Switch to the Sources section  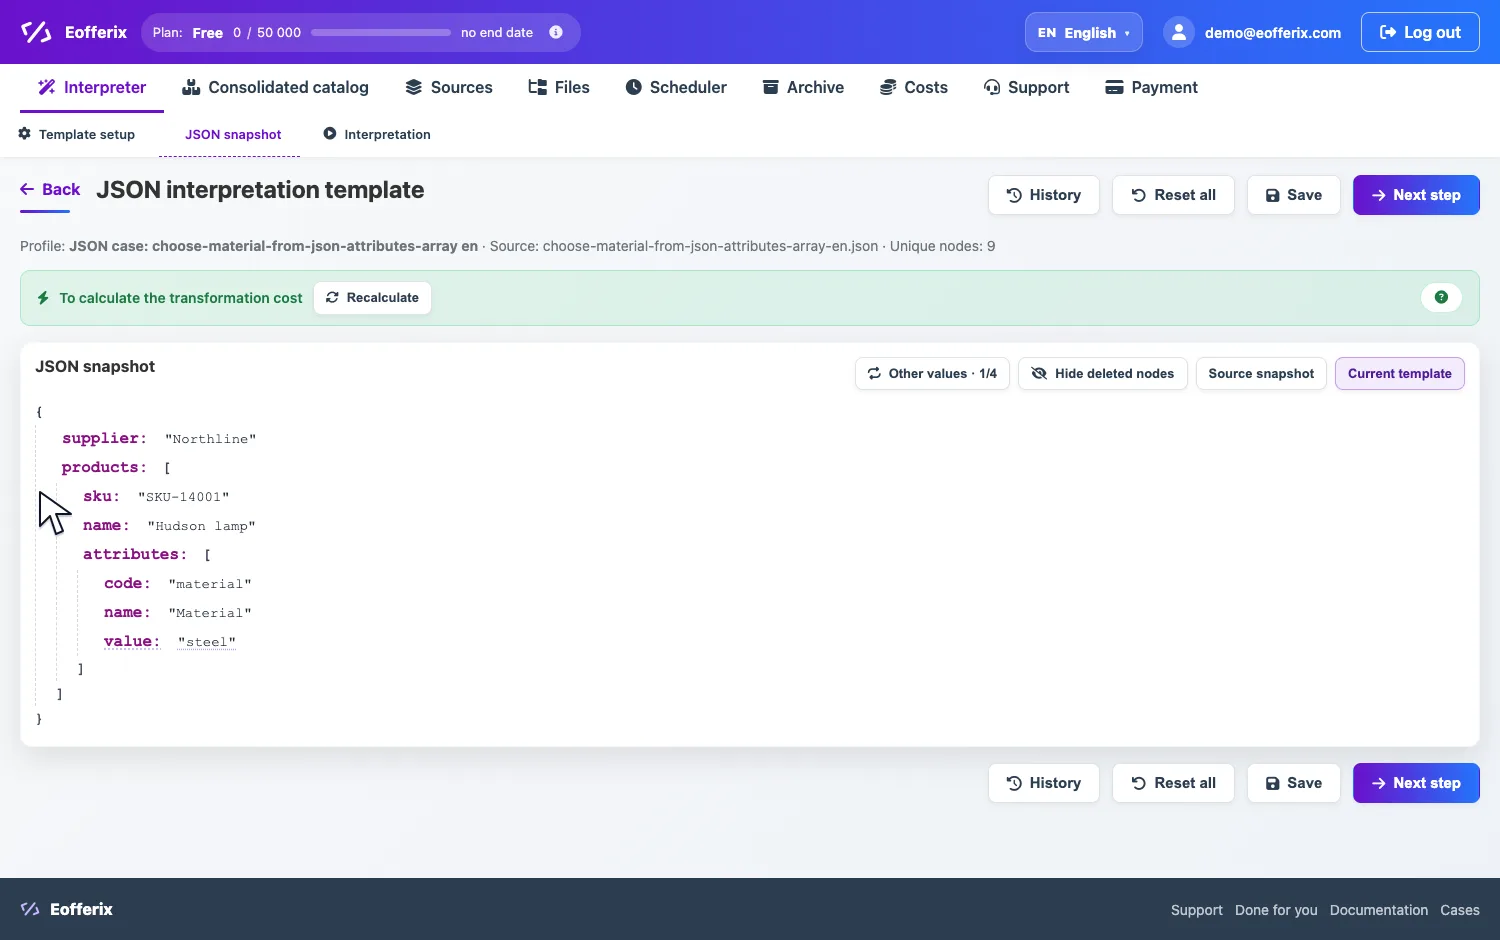click(449, 87)
